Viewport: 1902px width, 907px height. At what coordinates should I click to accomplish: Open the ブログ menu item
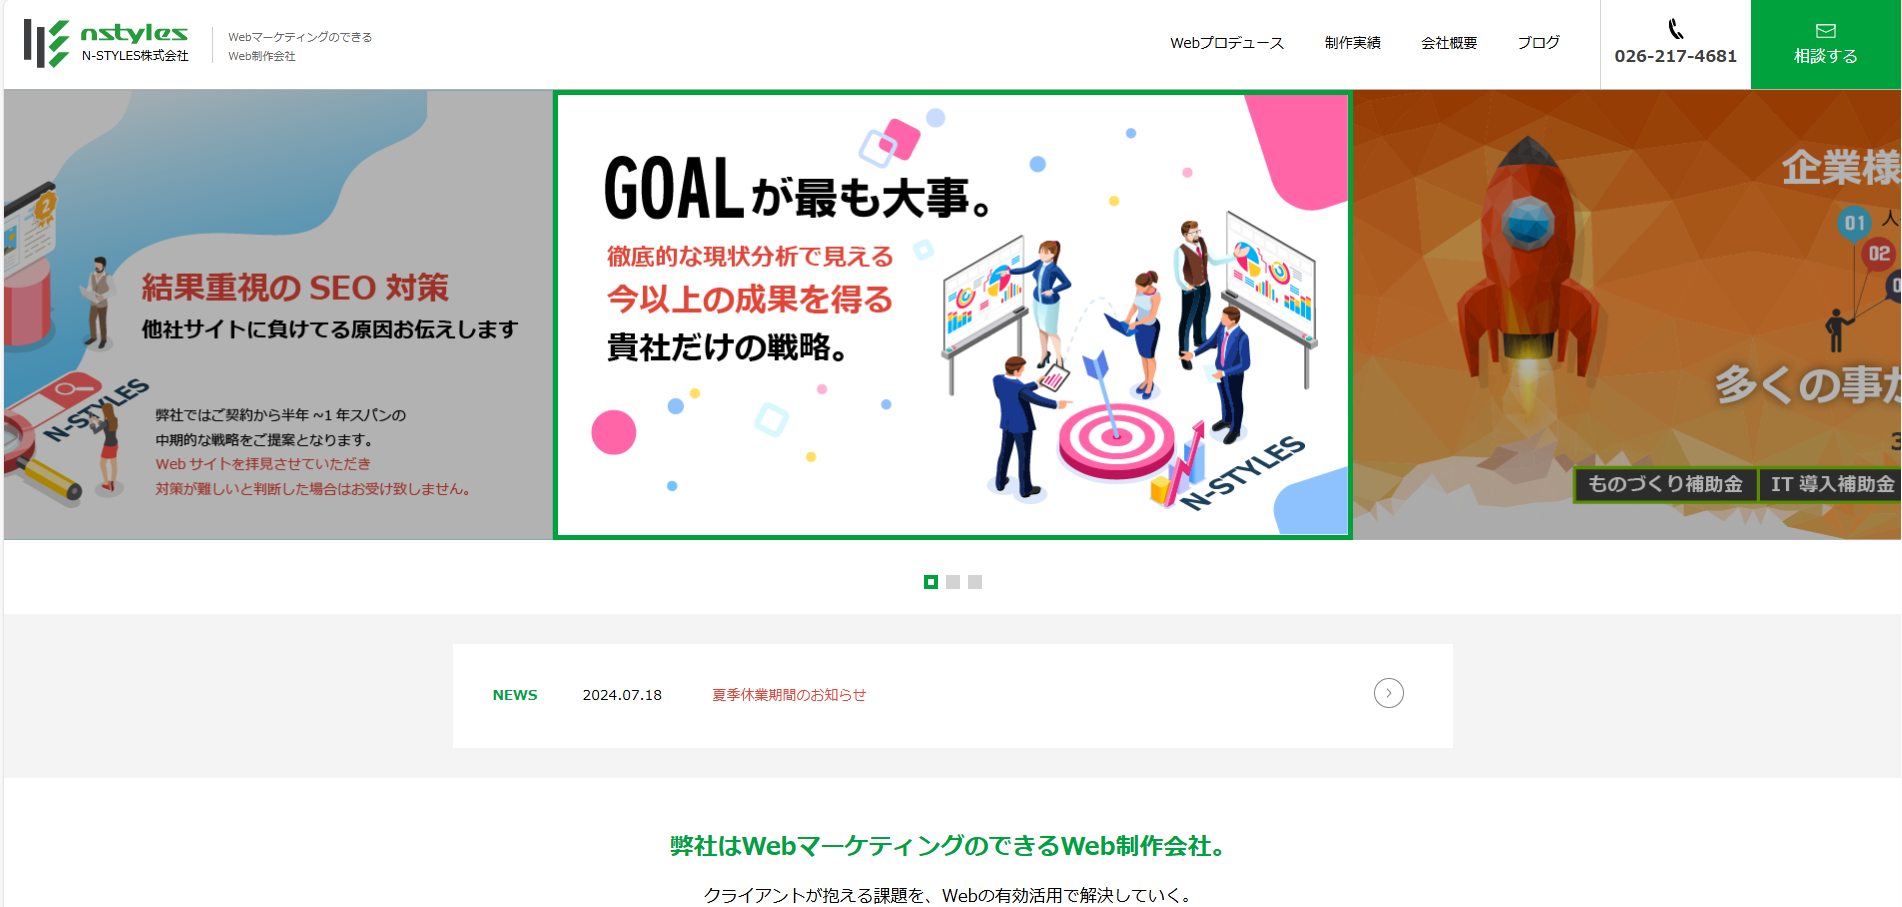(1539, 43)
